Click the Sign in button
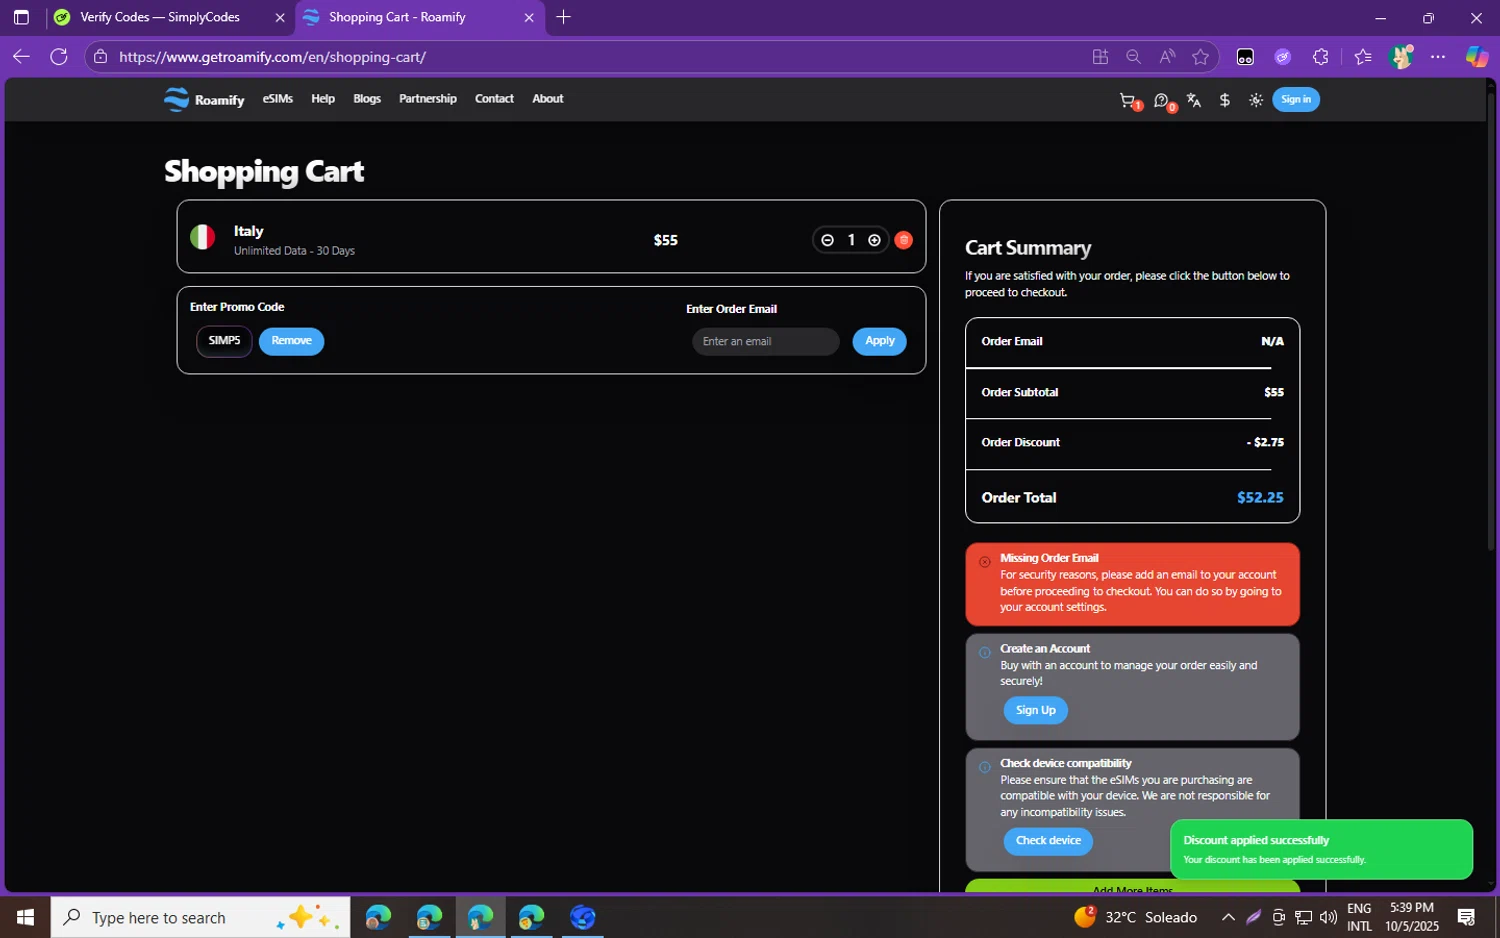The image size is (1500, 938). click(1296, 99)
